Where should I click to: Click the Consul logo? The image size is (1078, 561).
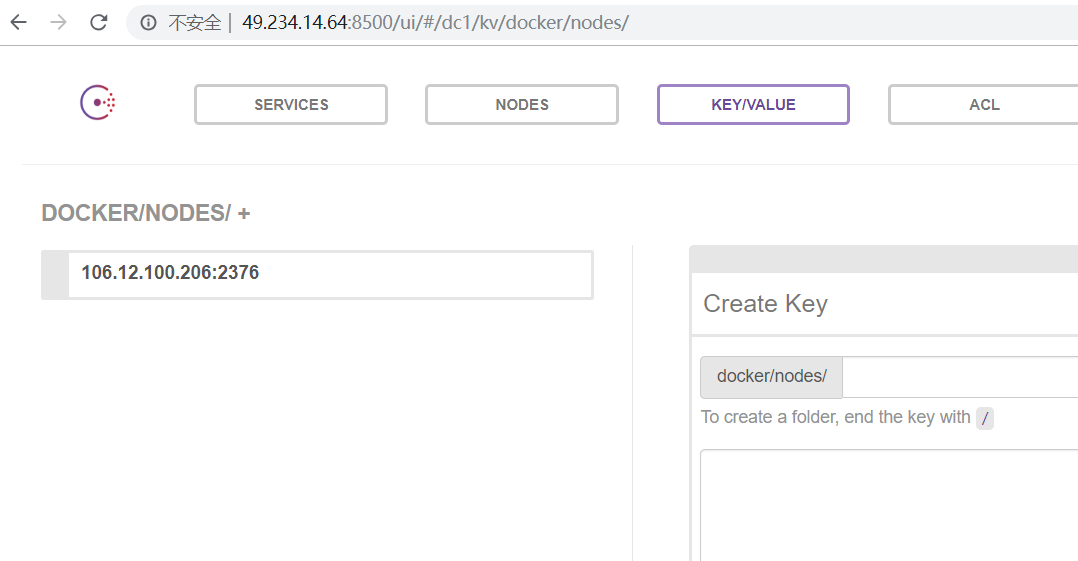[98, 102]
